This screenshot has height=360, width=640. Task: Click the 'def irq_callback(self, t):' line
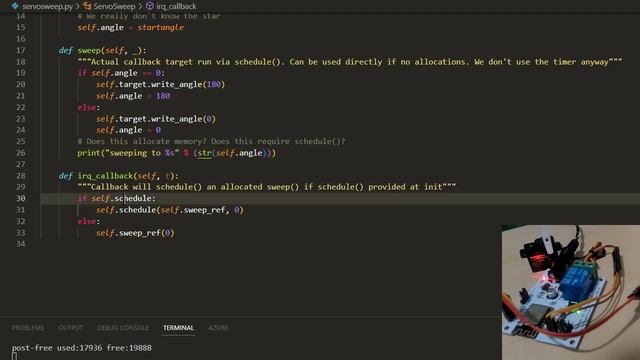[118, 176]
